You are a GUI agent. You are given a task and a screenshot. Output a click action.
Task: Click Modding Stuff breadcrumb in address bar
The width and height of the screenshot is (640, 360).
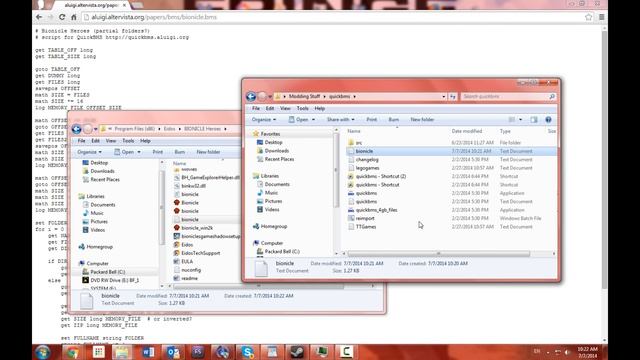coord(304,96)
